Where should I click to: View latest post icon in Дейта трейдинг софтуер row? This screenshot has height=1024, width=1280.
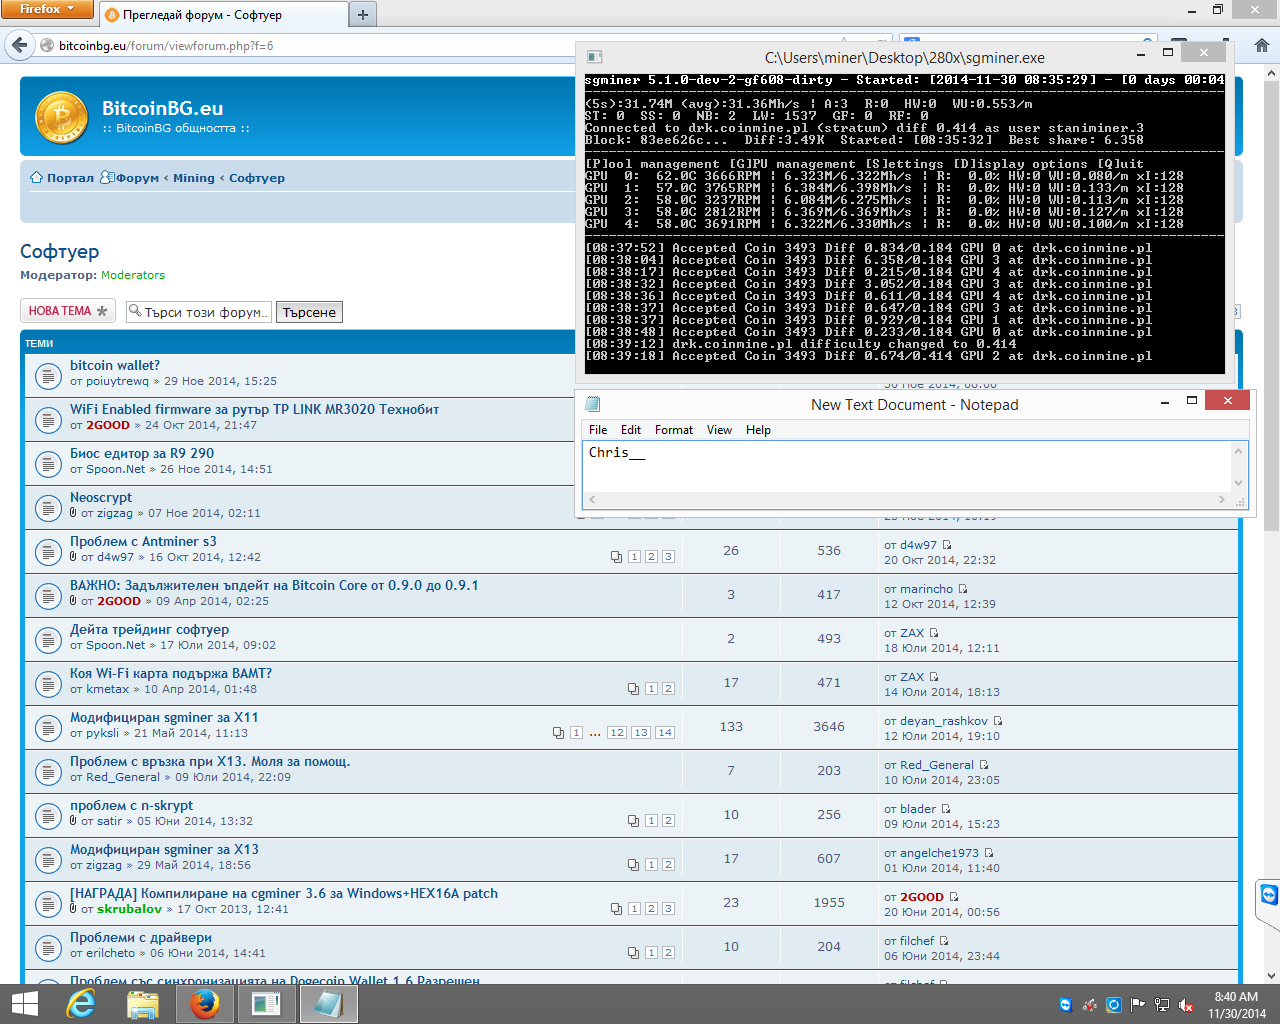pyautogui.click(x=934, y=633)
